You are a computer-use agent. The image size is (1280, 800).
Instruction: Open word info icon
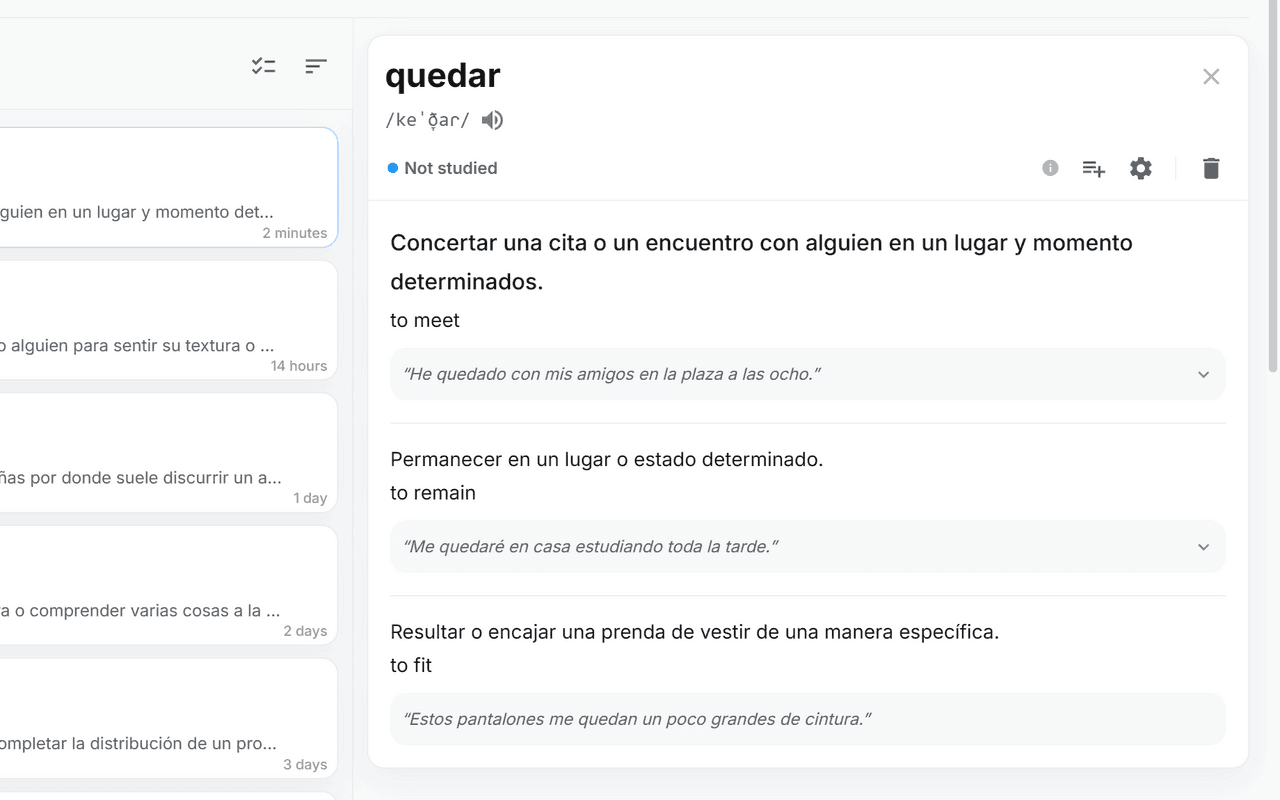1050,168
